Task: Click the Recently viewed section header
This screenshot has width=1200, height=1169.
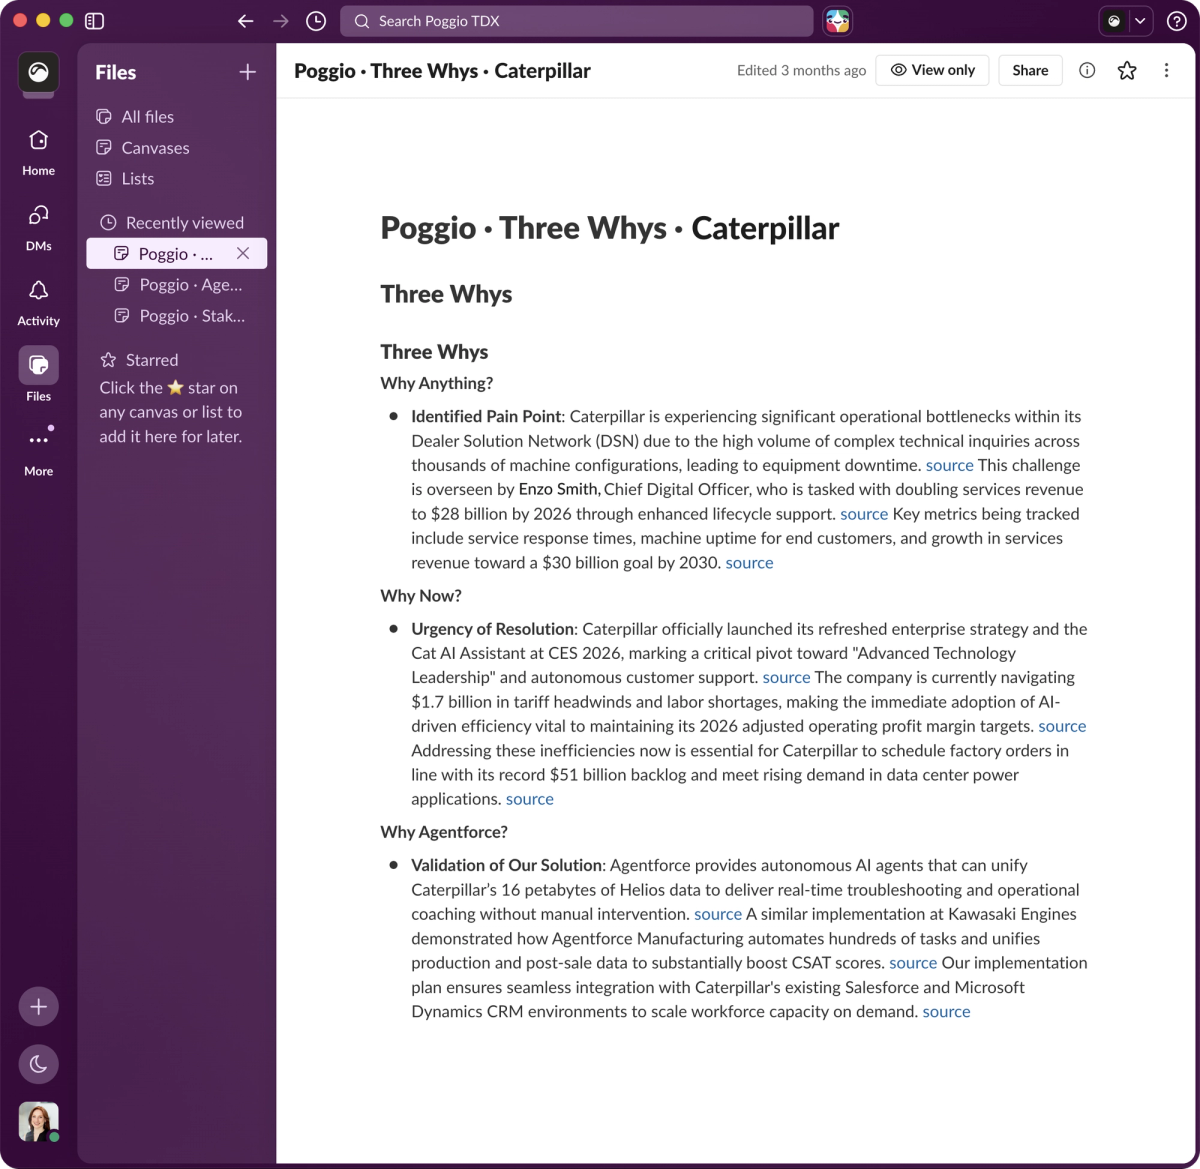Action: (x=172, y=223)
